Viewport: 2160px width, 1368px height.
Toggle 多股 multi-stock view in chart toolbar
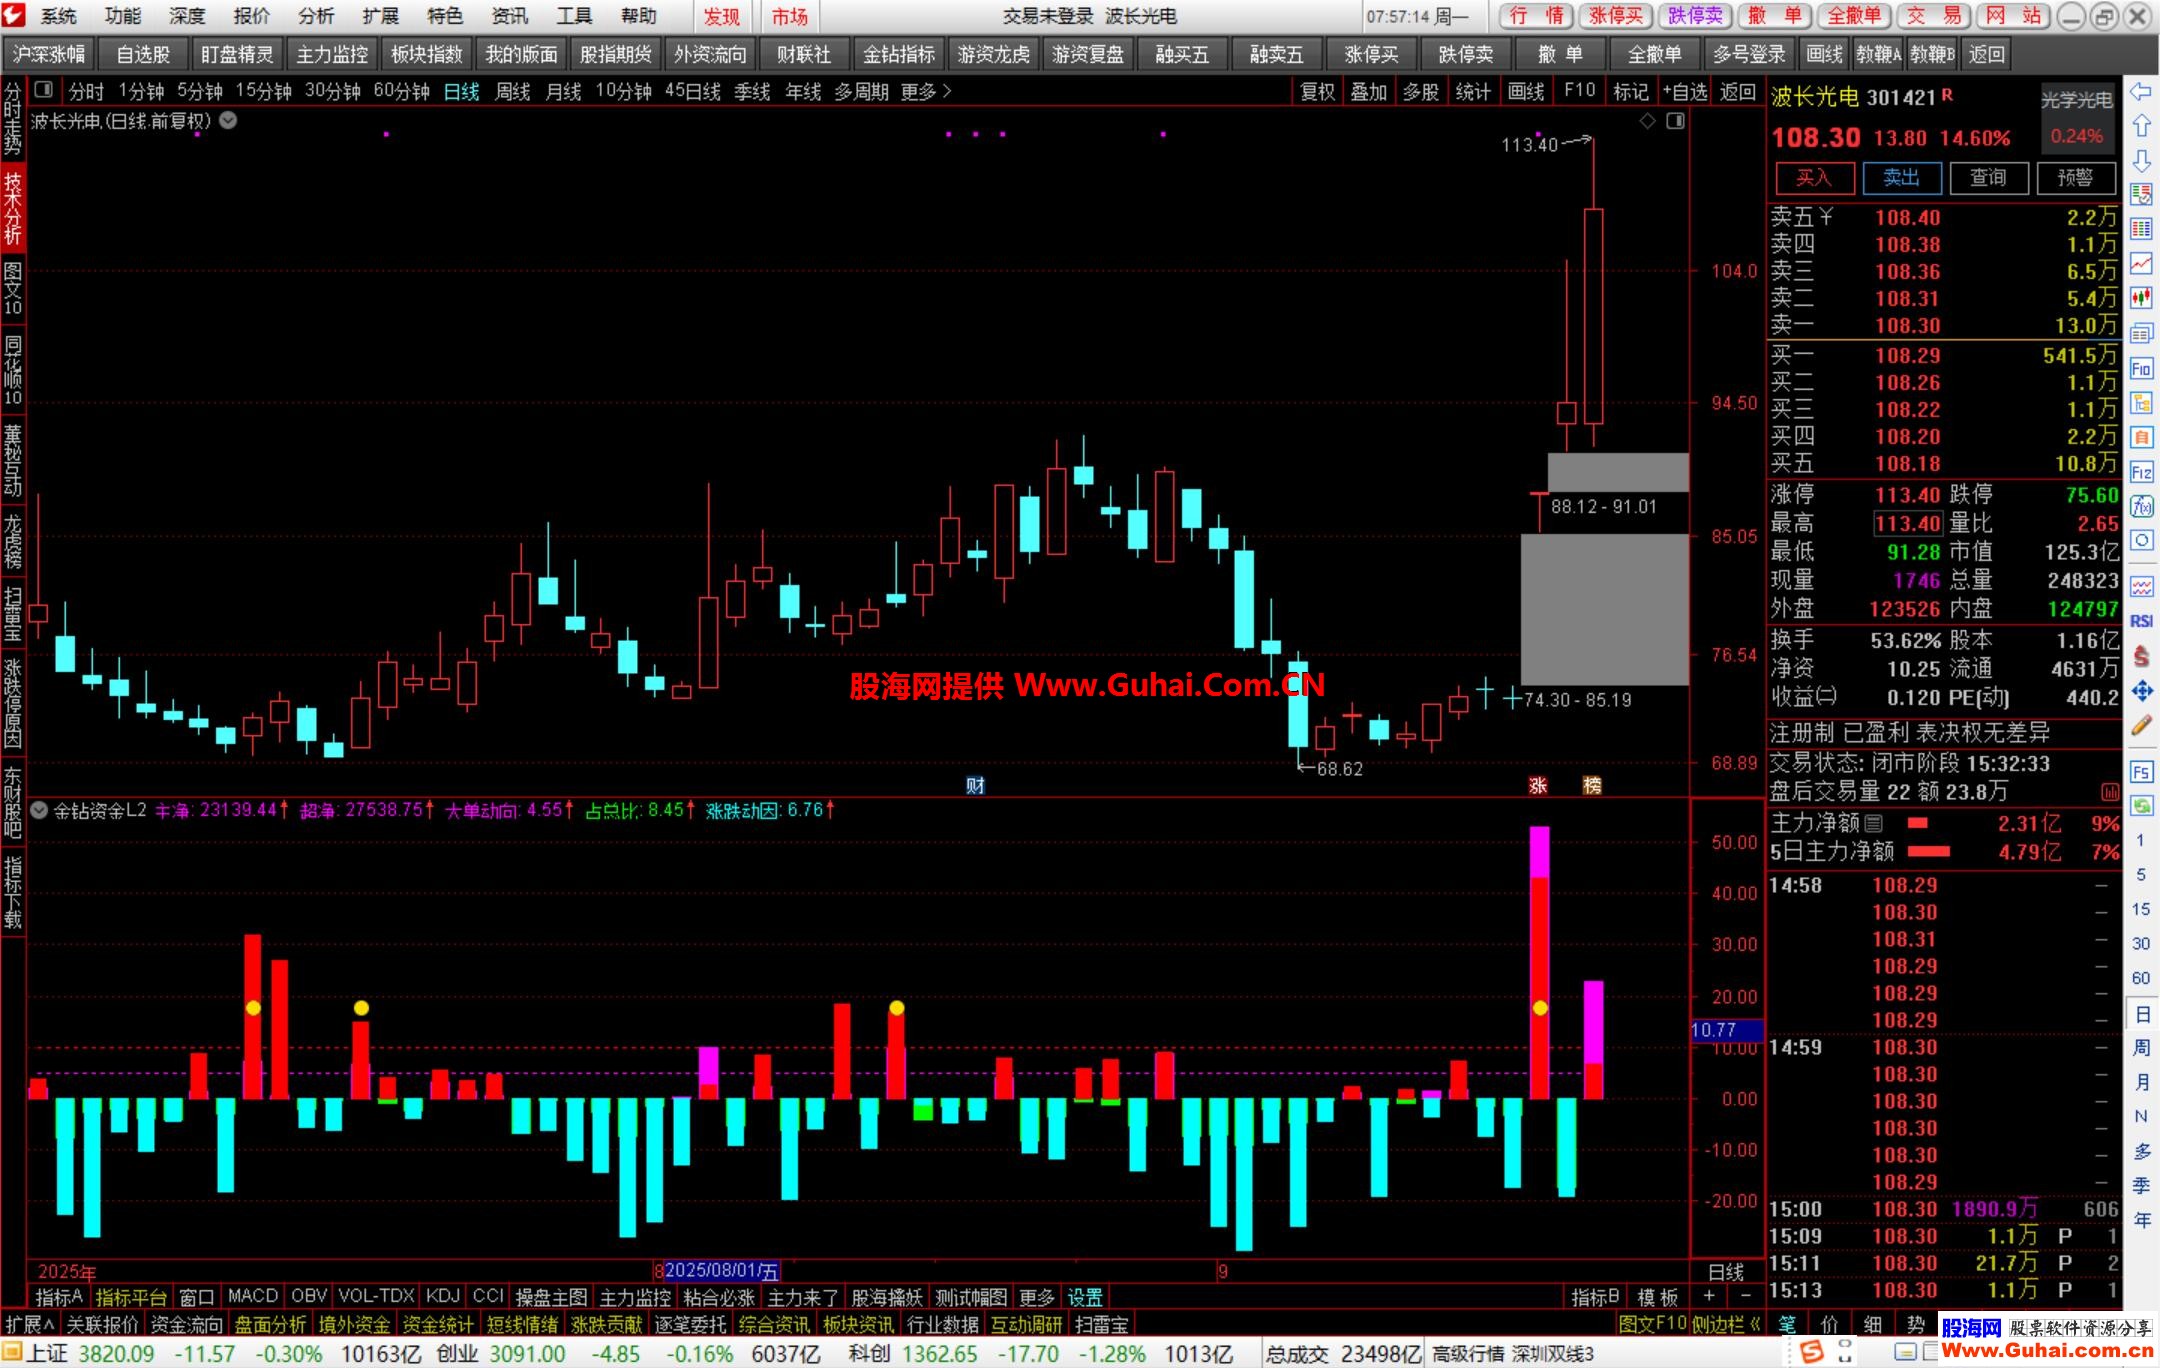click(1421, 91)
